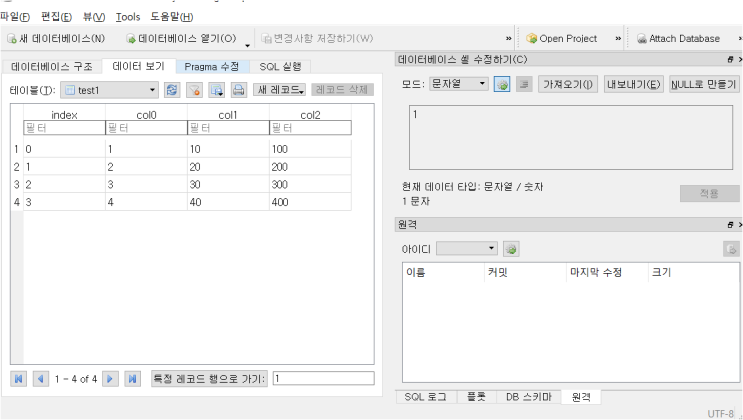Screen dimensions: 743x420
Task: Go to the first page of records
Action: (19, 379)
